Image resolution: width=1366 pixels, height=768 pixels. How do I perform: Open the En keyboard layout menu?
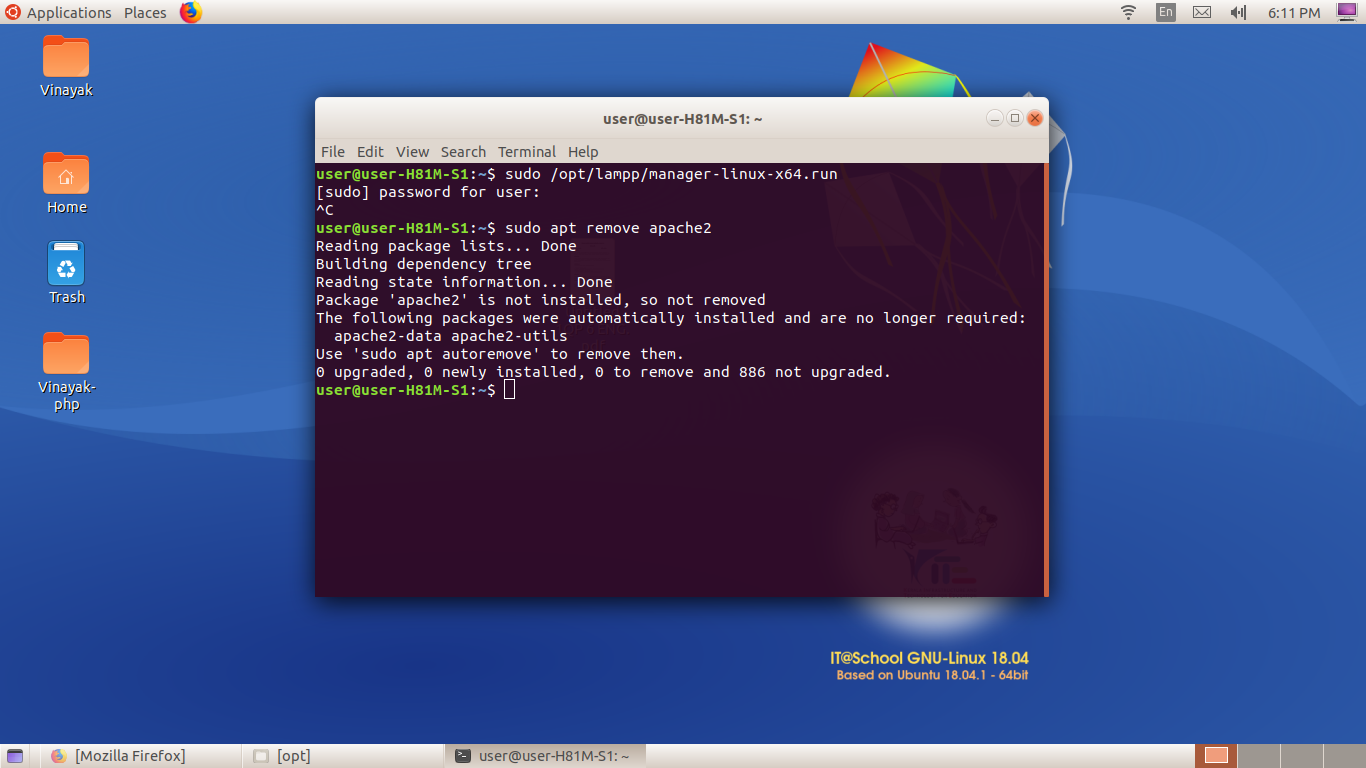[1165, 12]
